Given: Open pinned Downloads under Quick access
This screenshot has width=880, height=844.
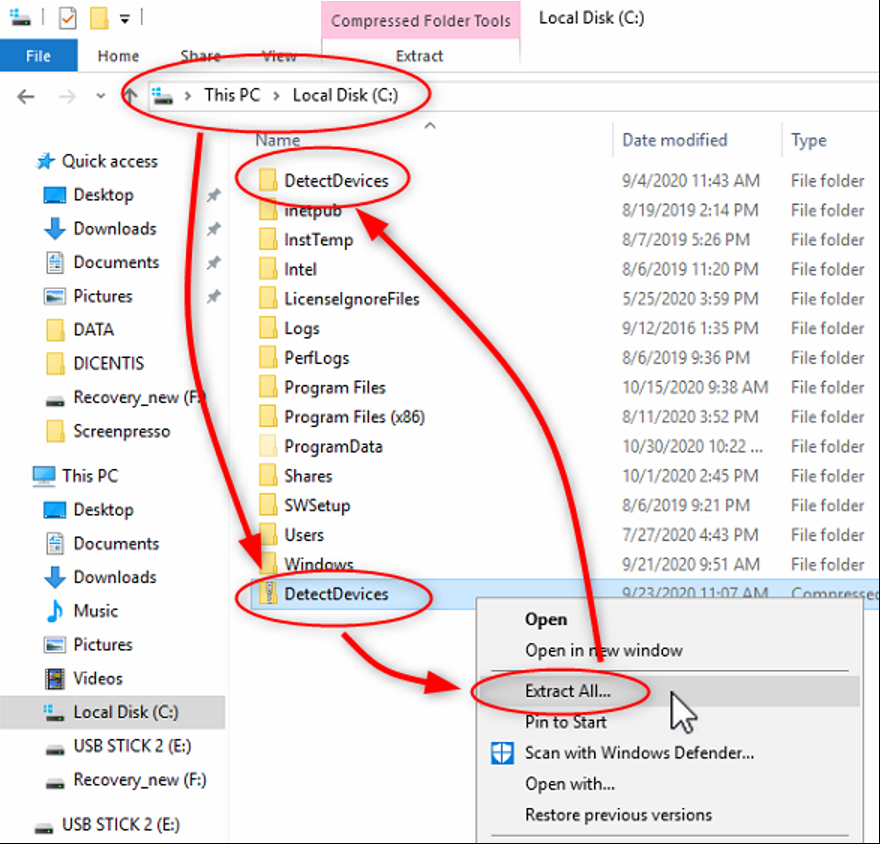Looking at the screenshot, I should point(114,228).
